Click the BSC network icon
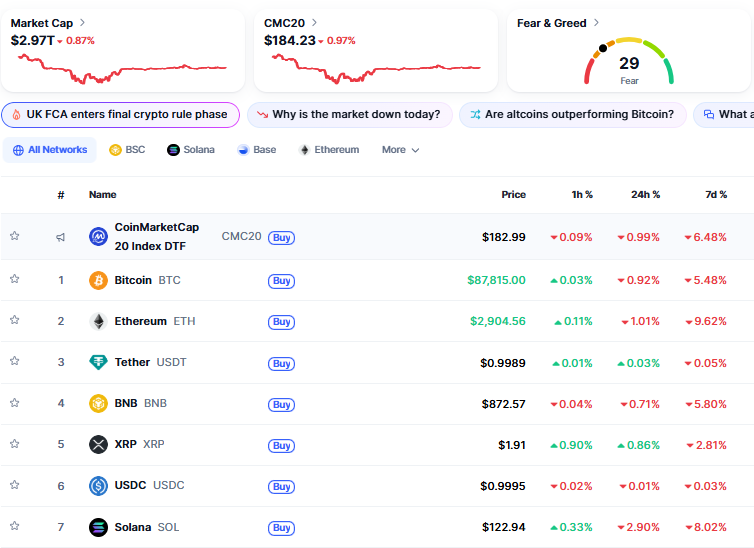Screen dimensions: 754x548 [115, 150]
